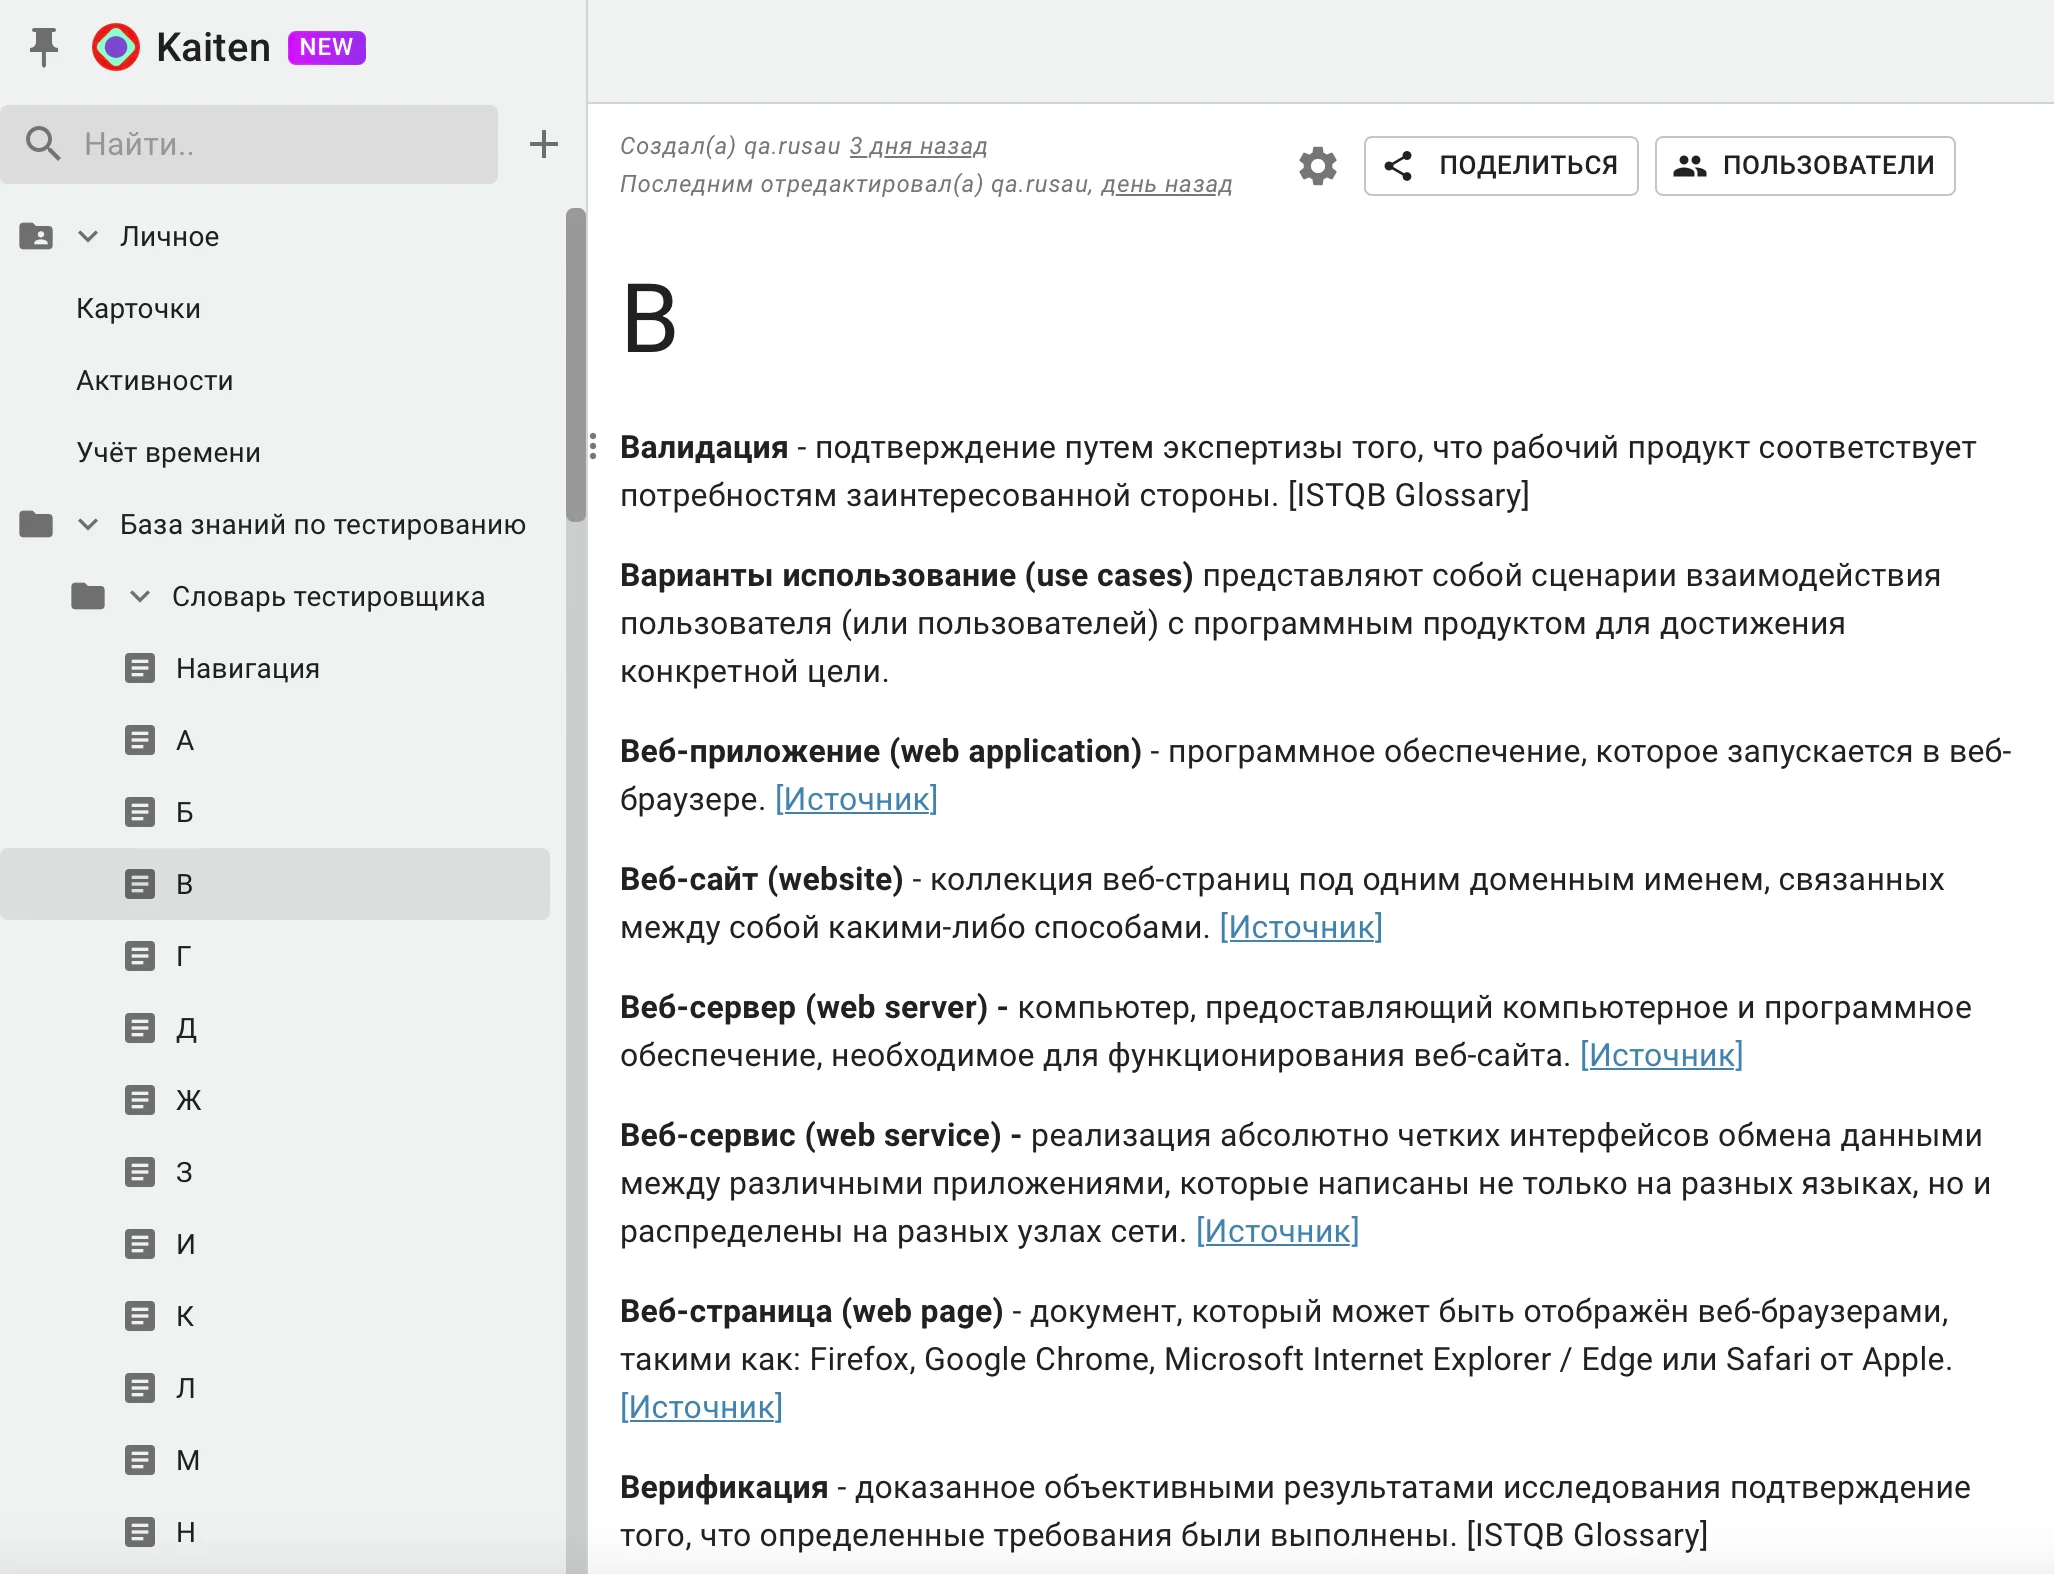The height and width of the screenshot is (1574, 2054).
Task: Click the paragraph drag handle dots
Action: (593, 446)
